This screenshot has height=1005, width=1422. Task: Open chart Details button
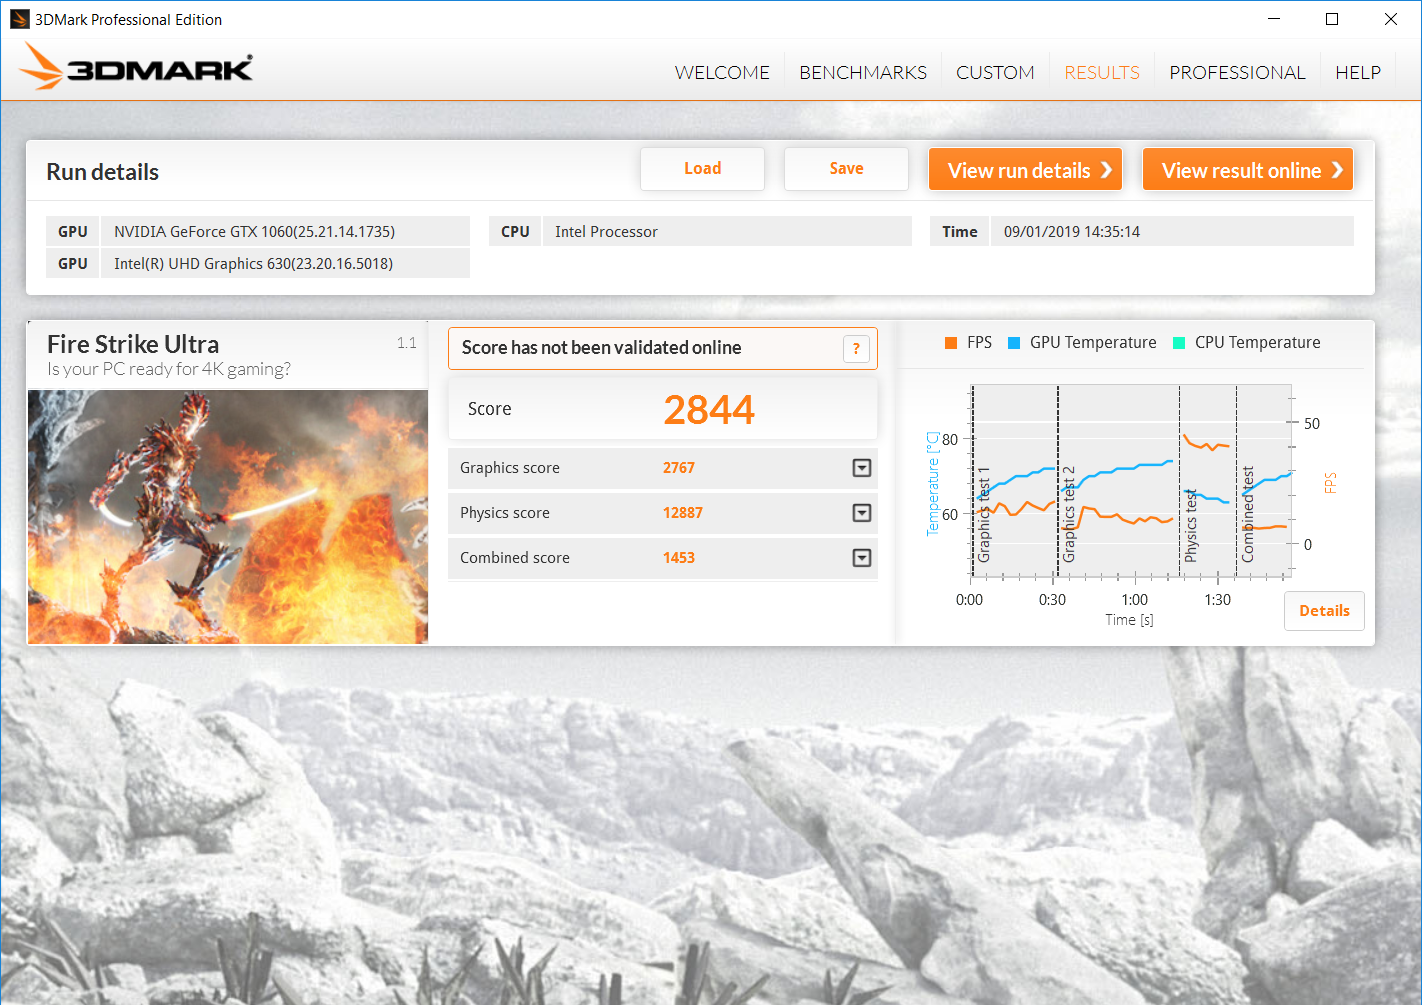[1323, 611]
